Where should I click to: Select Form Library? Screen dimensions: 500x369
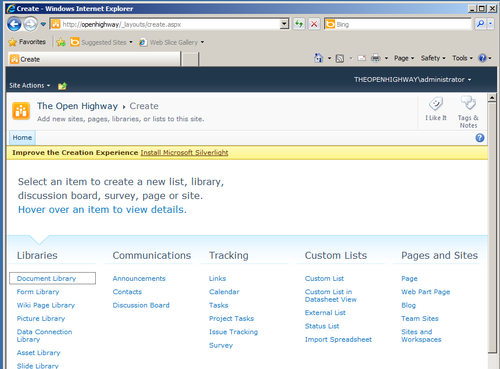38,292
